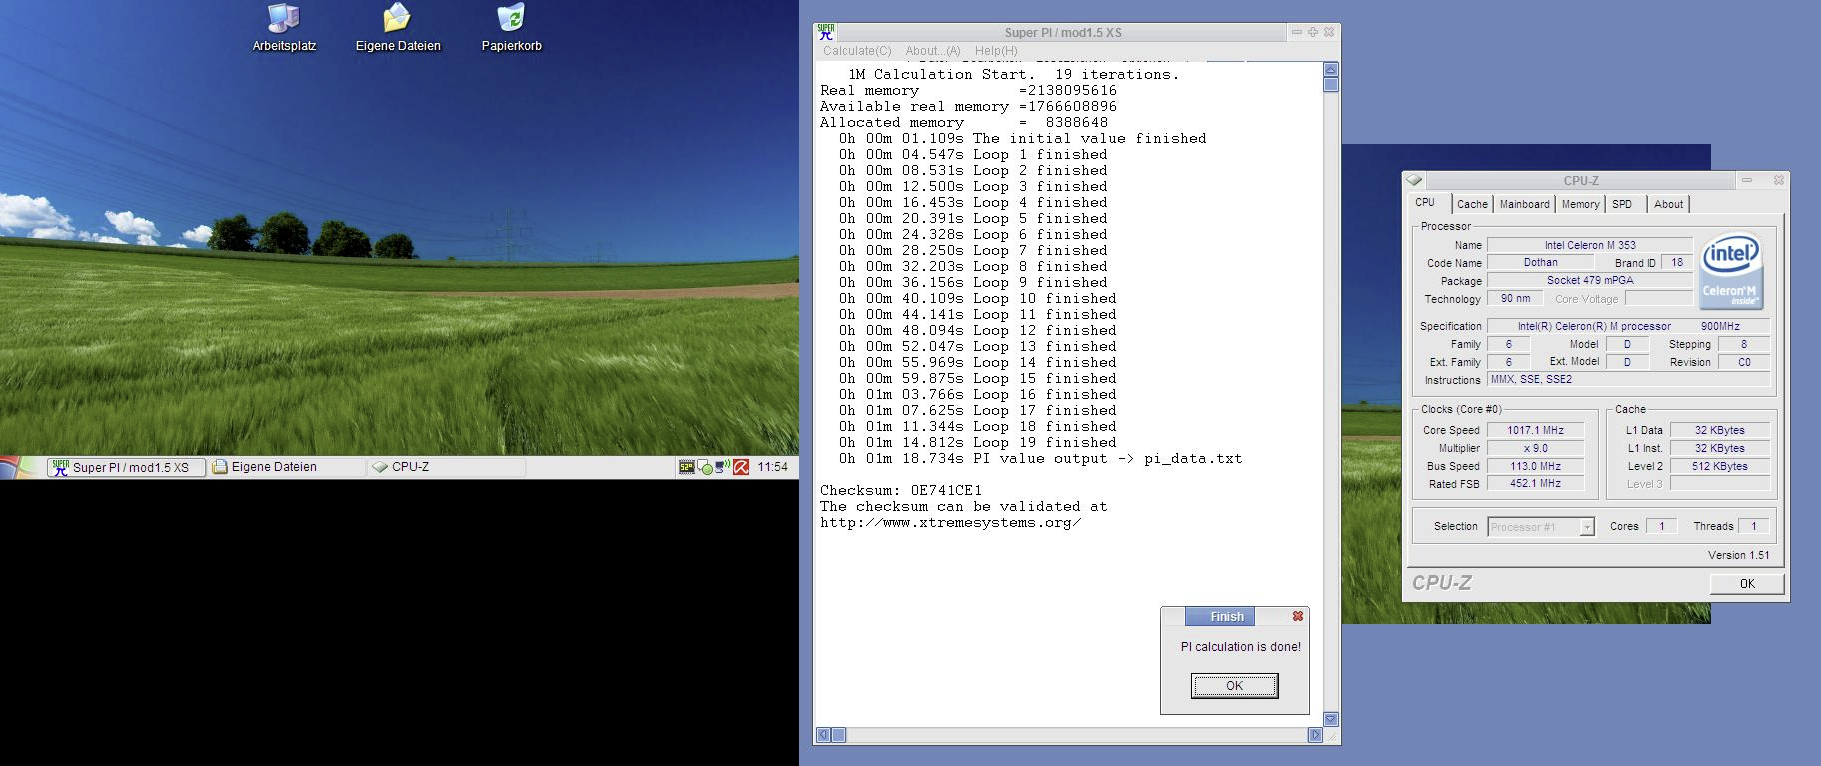1821x766 pixels.
Task: Click the CPU-Z title bar chip icon
Action: (1414, 180)
